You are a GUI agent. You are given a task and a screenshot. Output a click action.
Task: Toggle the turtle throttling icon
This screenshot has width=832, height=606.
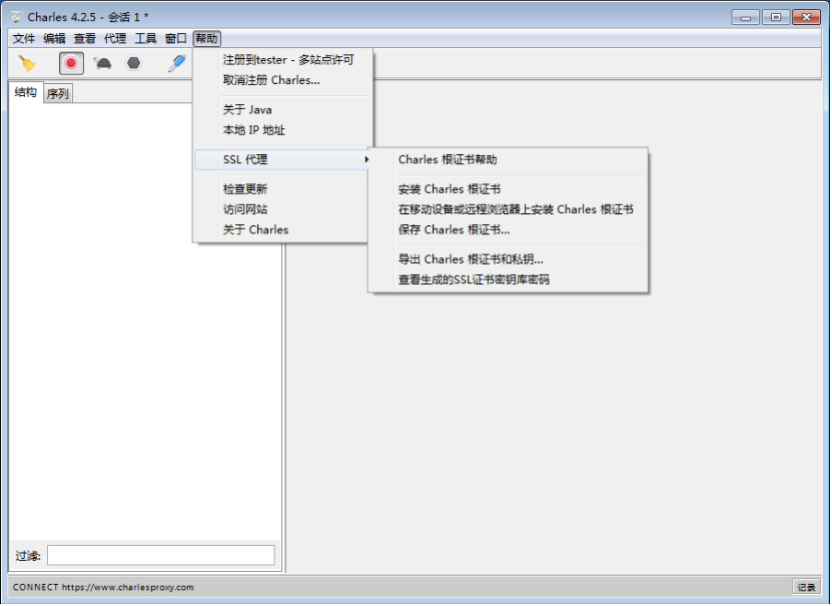click(x=103, y=64)
